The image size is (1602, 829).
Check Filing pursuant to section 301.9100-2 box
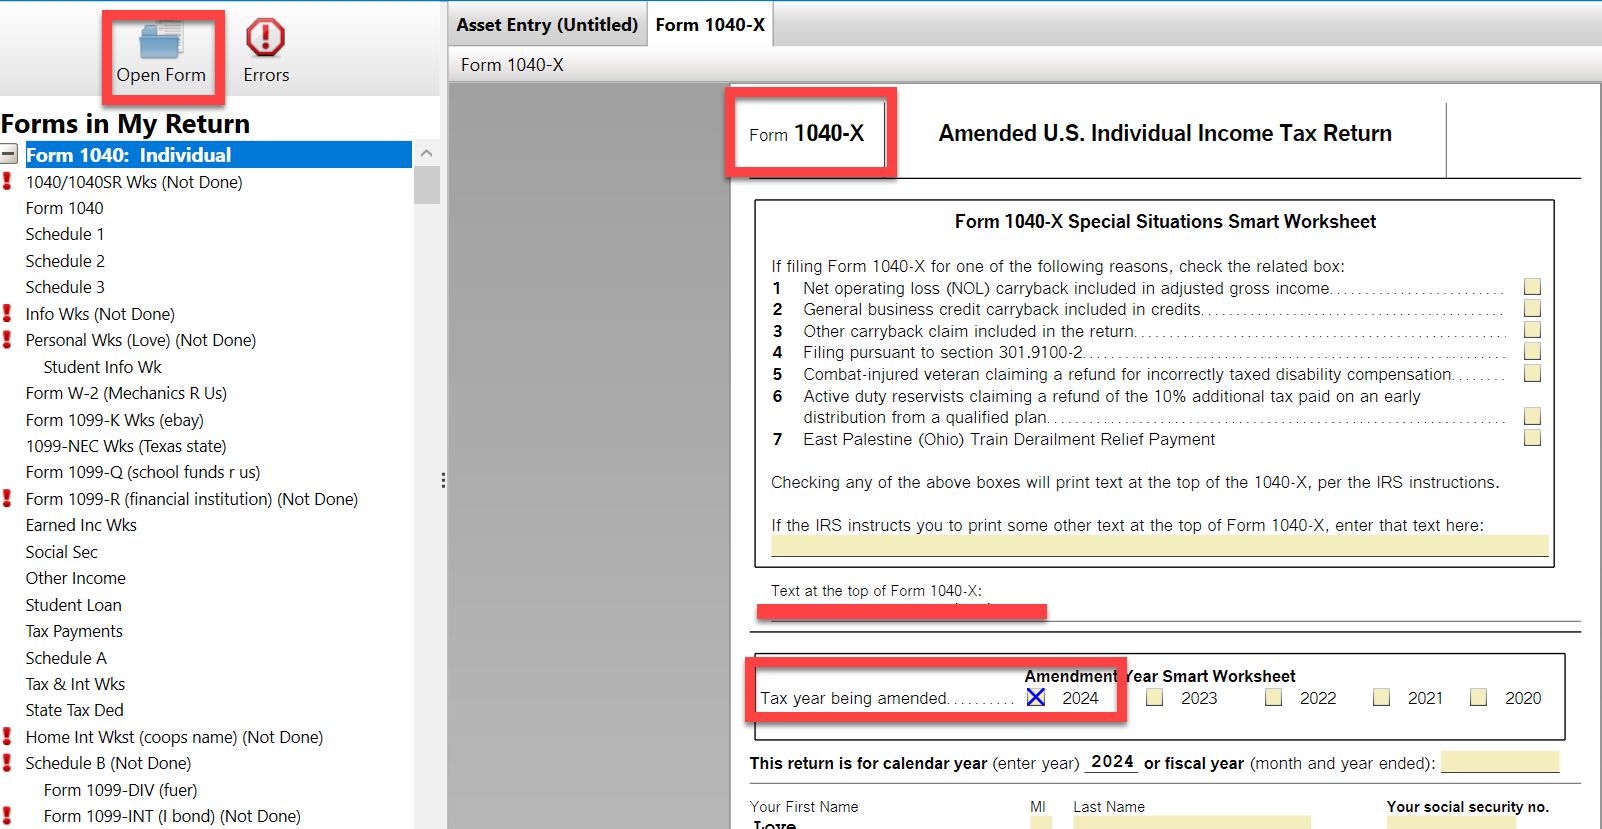tap(1532, 352)
